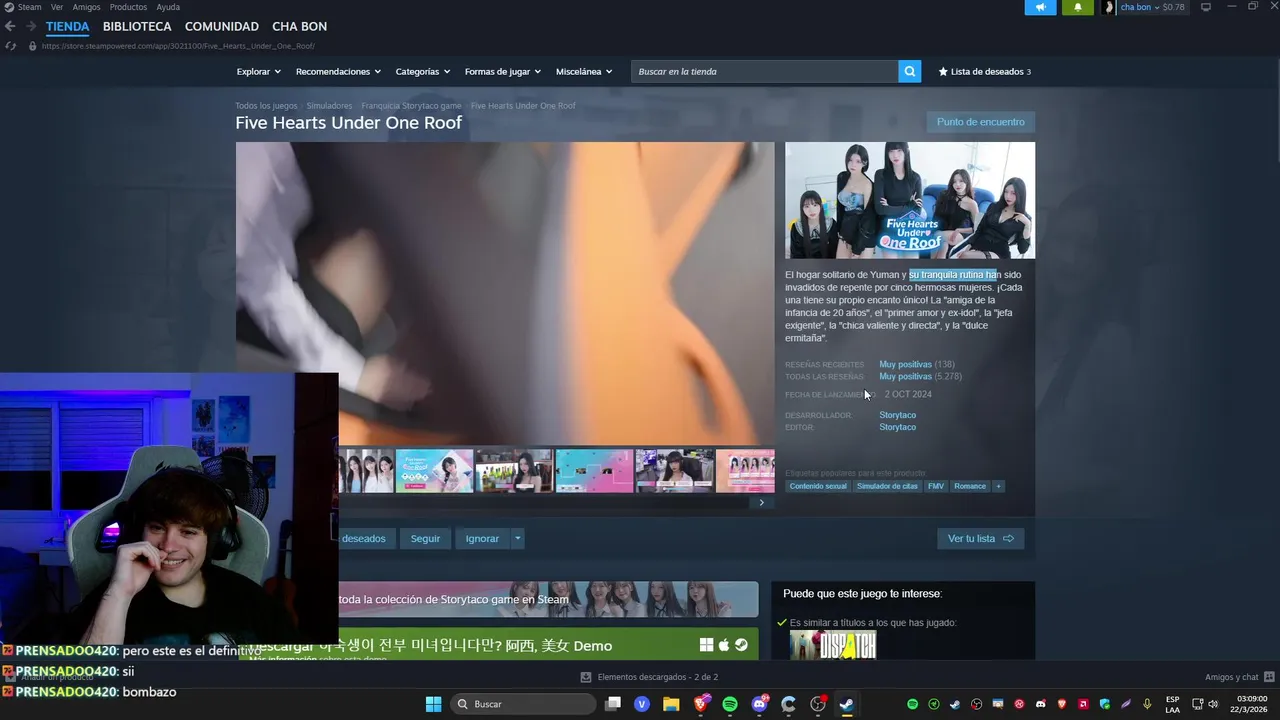
Task: Open Amigos y chat panel
Action: click(1238, 677)
